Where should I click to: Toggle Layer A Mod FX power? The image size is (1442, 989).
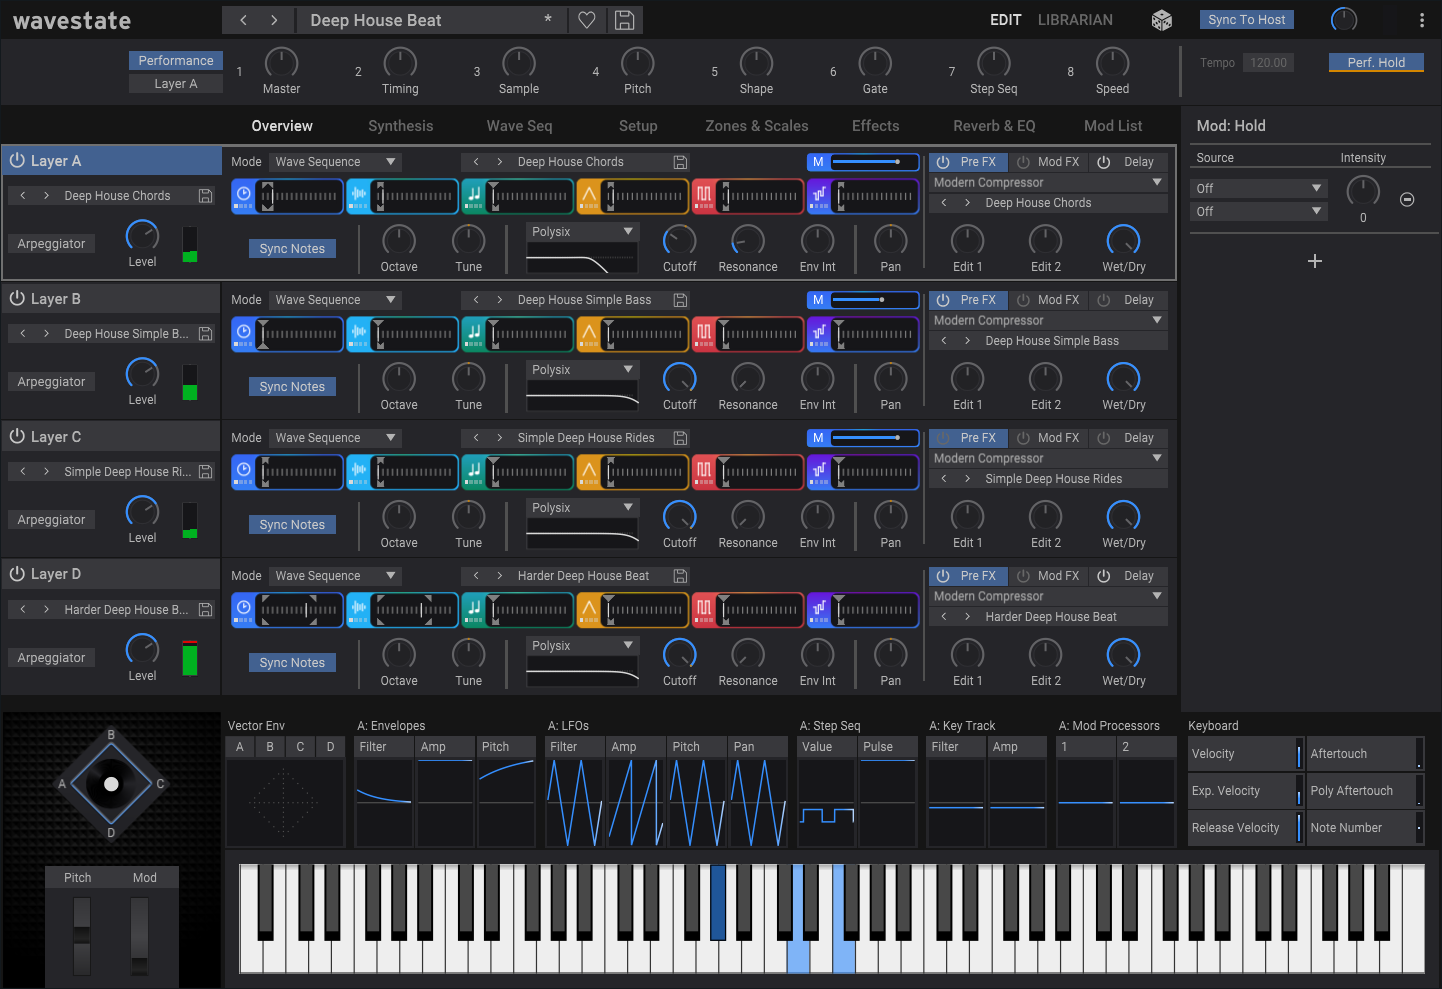1023,162
